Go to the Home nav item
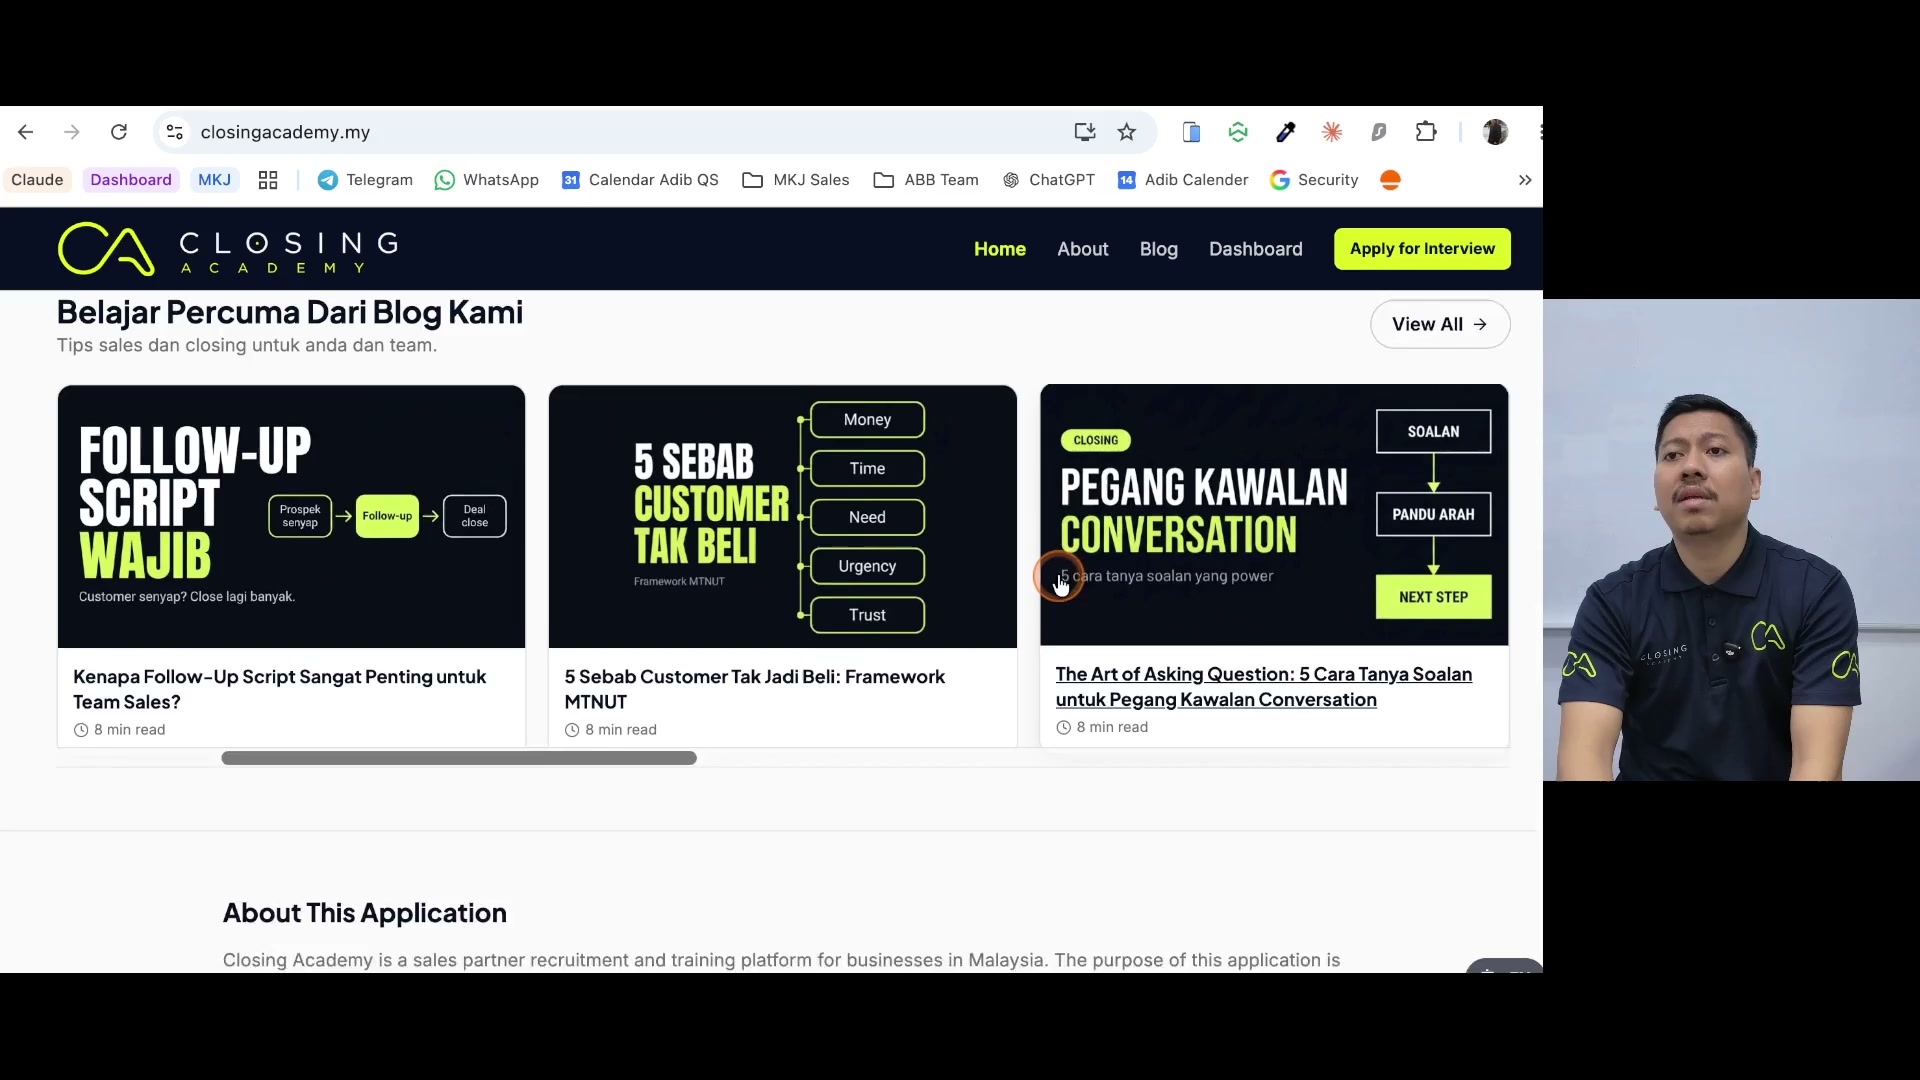 click(1000, 249)
